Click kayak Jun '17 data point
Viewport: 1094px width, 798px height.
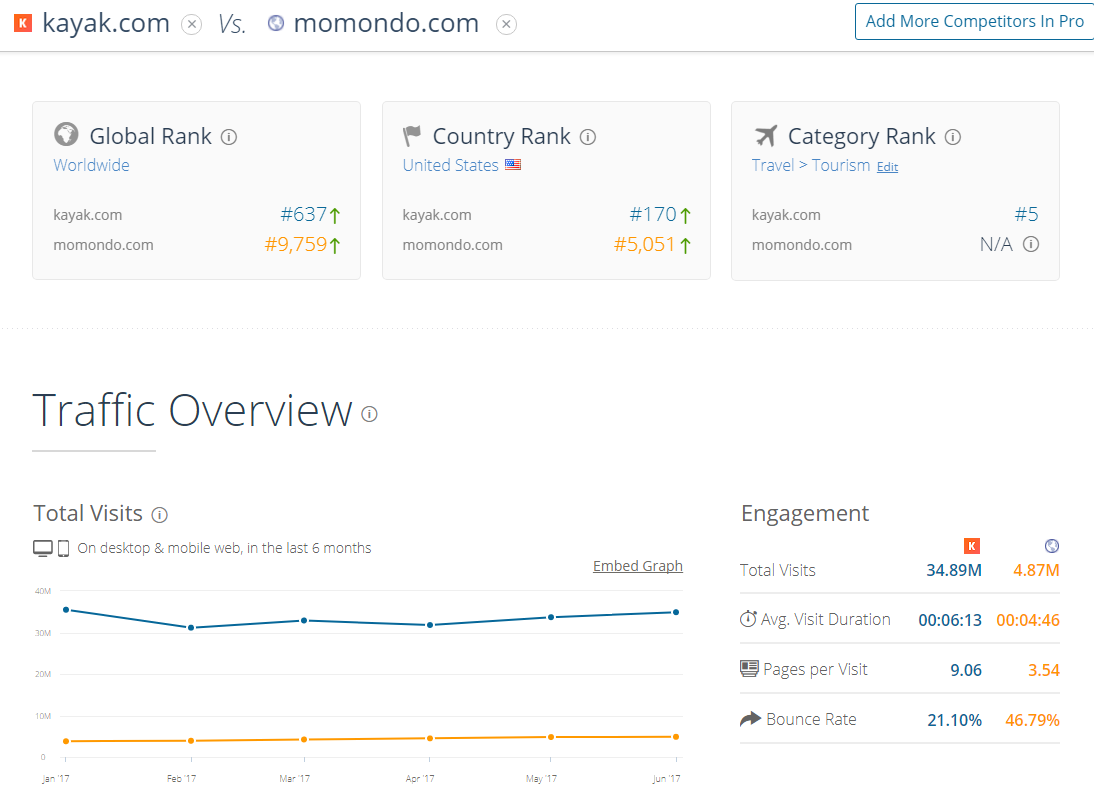[x=676, y=612]
